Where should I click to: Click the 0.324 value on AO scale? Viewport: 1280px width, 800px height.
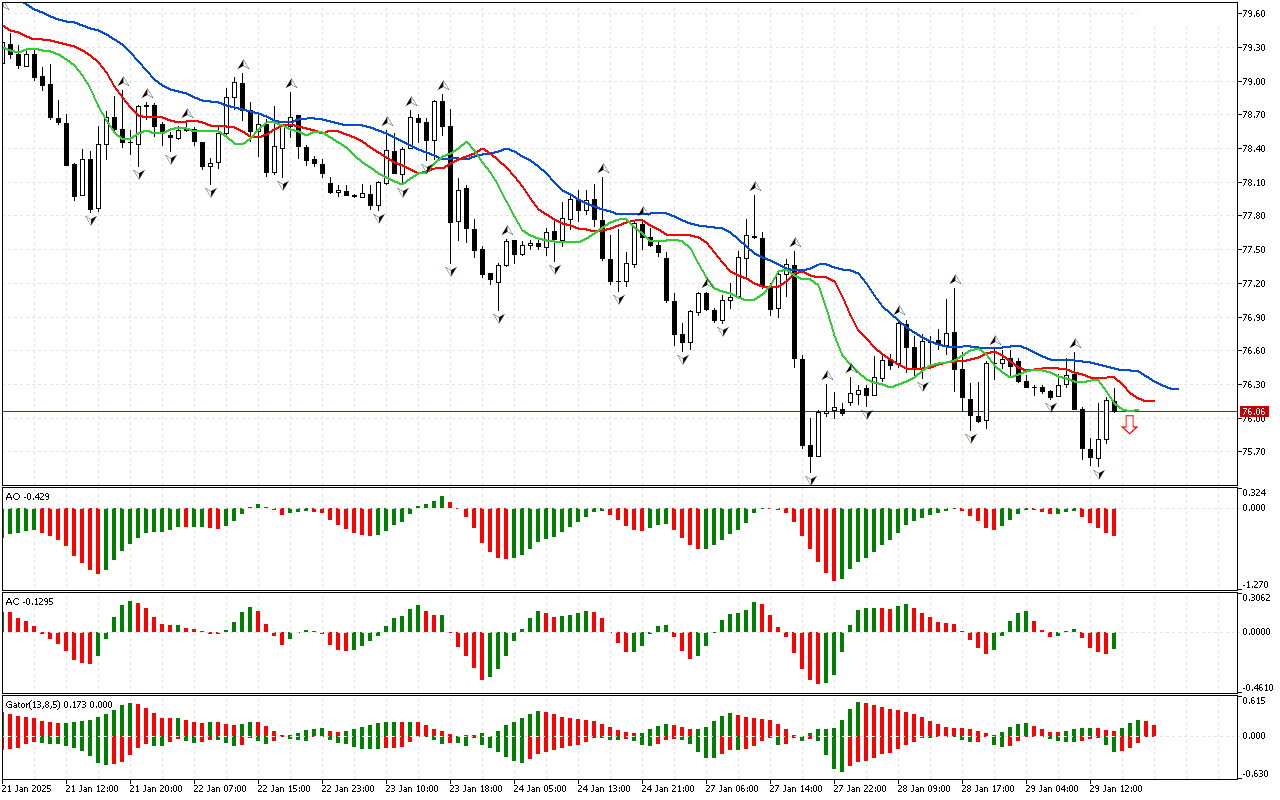[x=1253, y=493]
